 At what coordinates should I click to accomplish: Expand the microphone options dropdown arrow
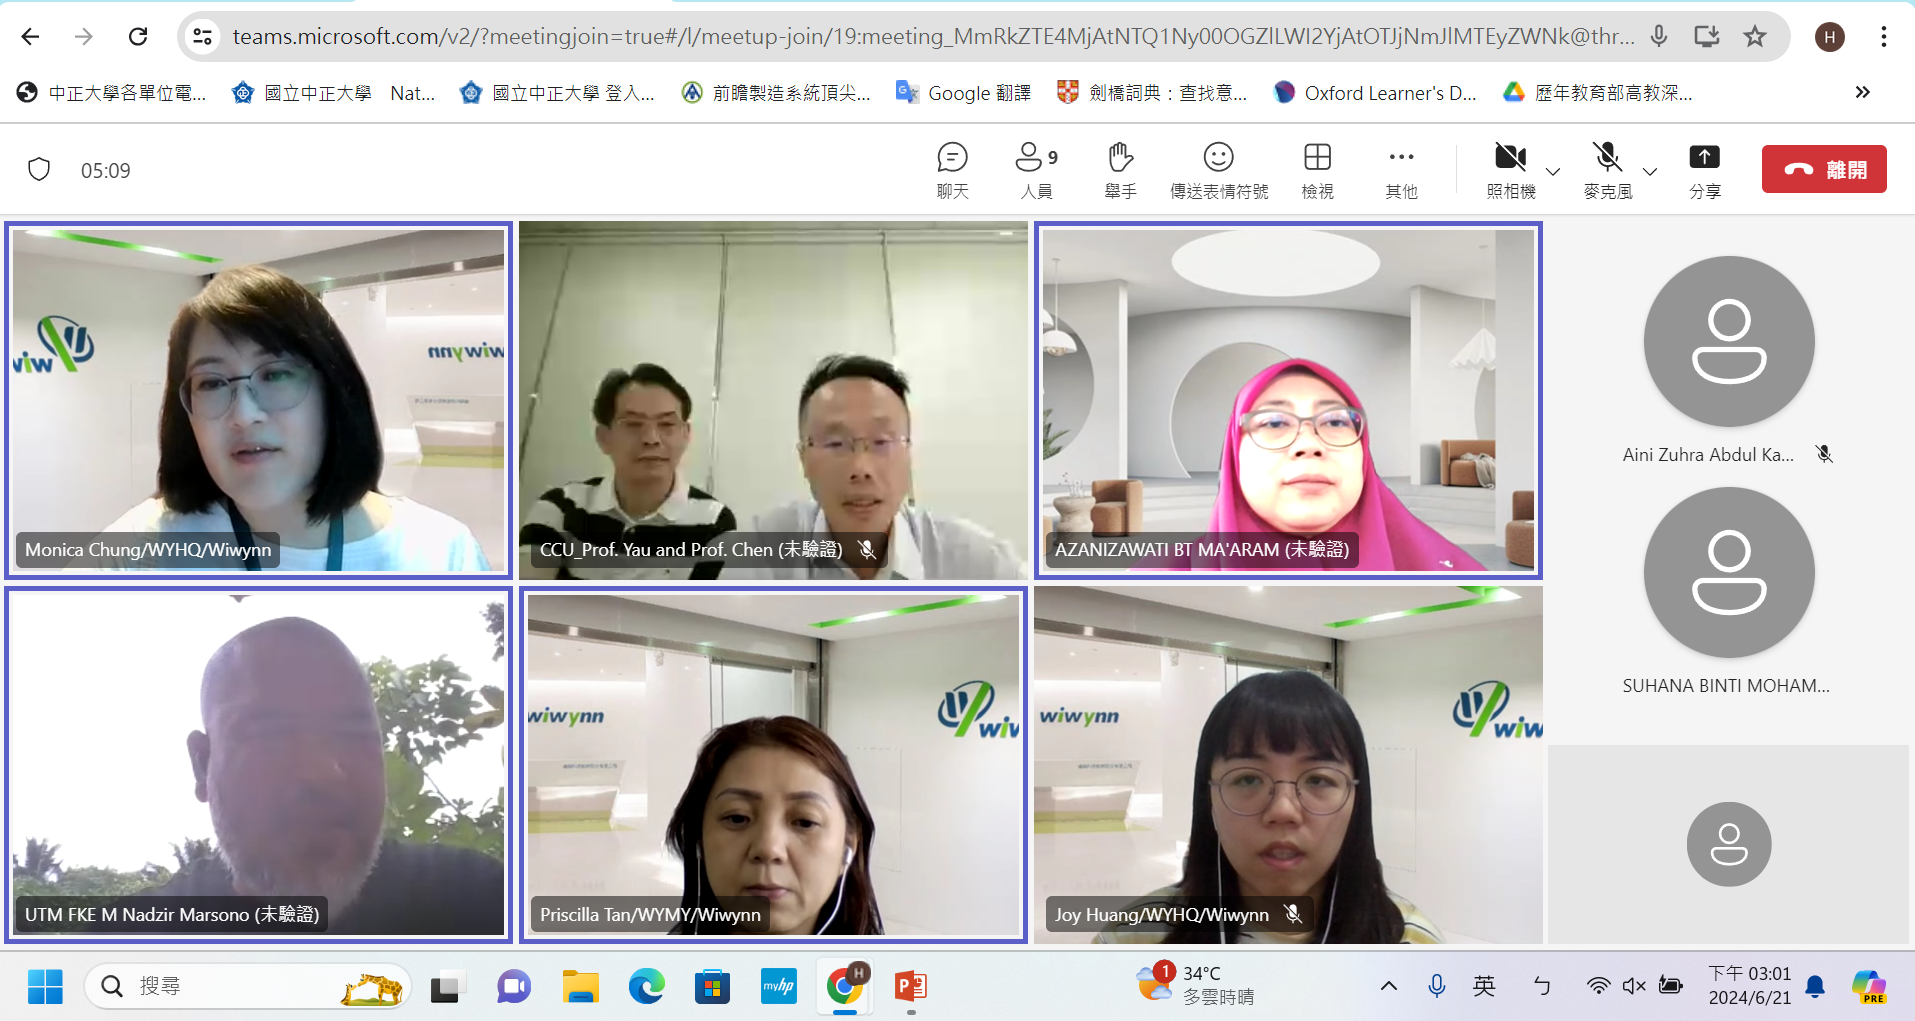[x=1650, y=171]
